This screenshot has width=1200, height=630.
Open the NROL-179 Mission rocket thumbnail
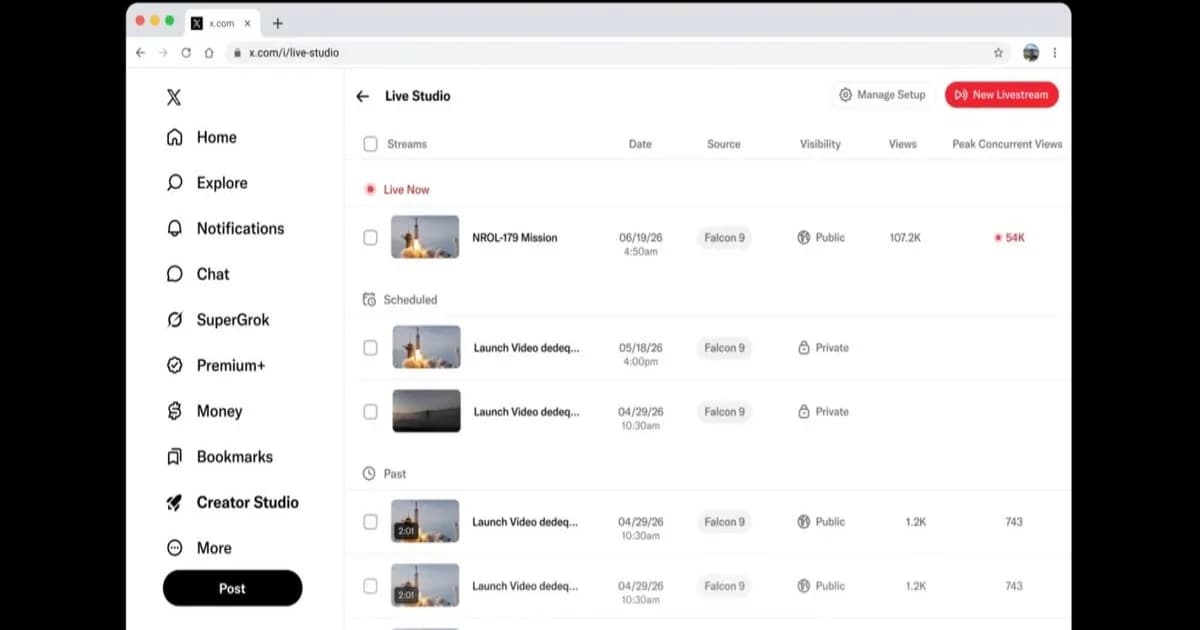point(425,237)
